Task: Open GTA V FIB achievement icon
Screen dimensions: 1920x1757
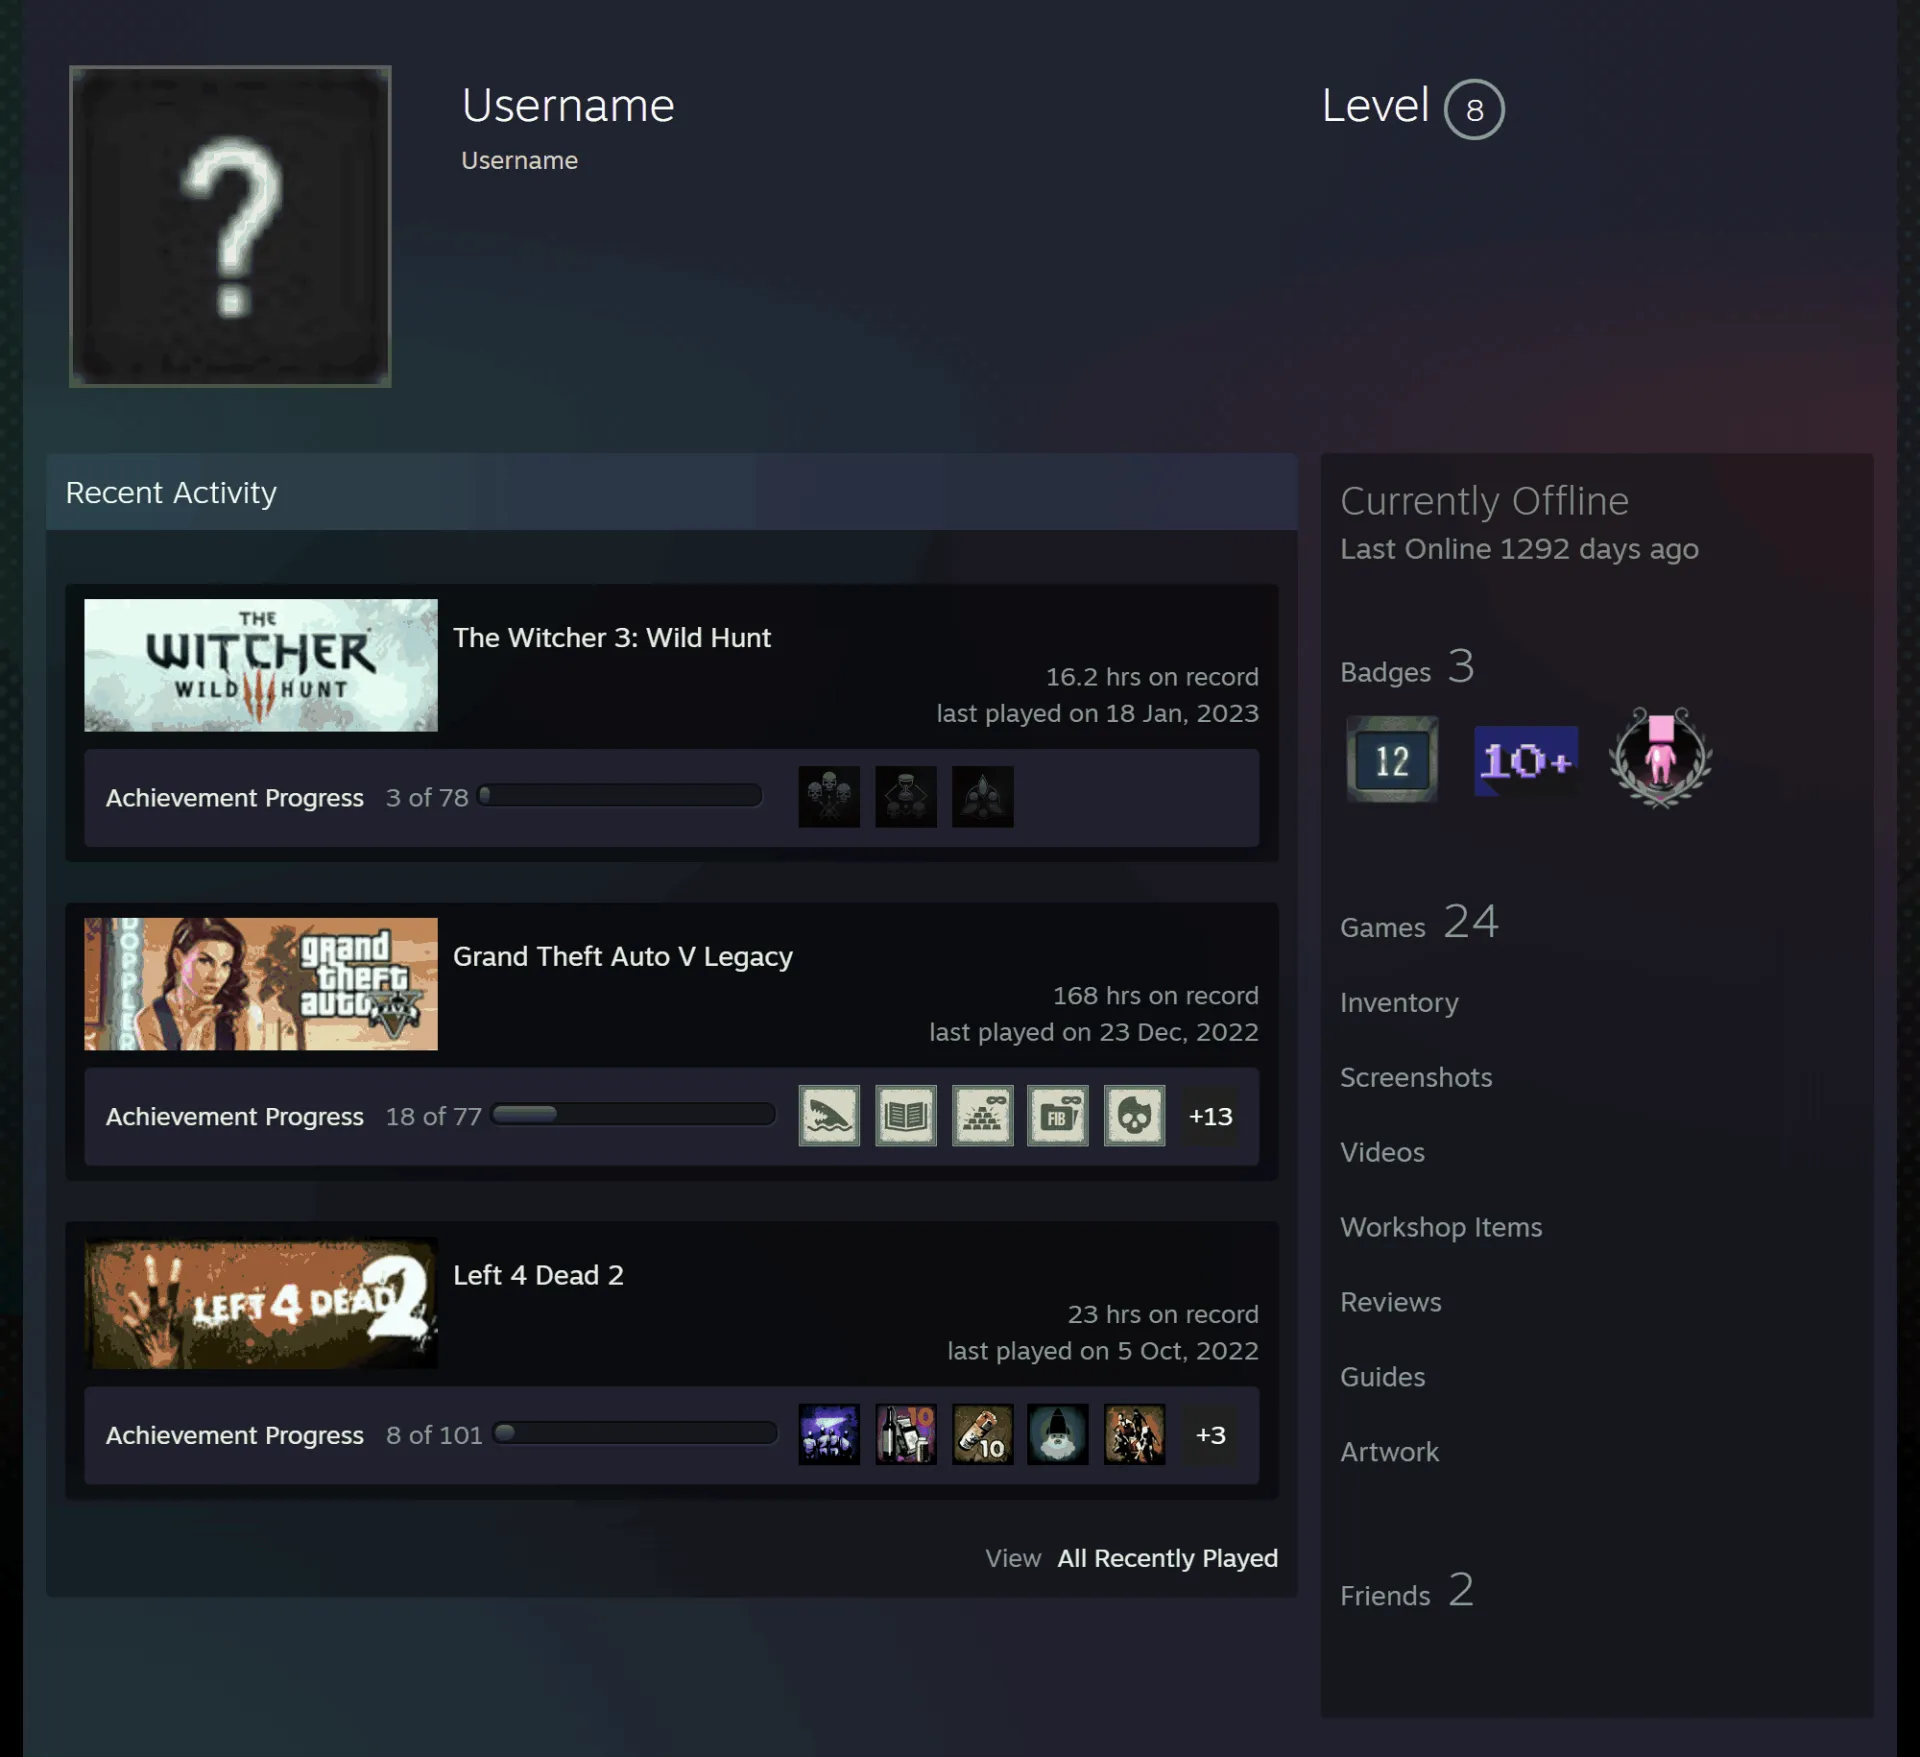Action: click(1058, 1115)
